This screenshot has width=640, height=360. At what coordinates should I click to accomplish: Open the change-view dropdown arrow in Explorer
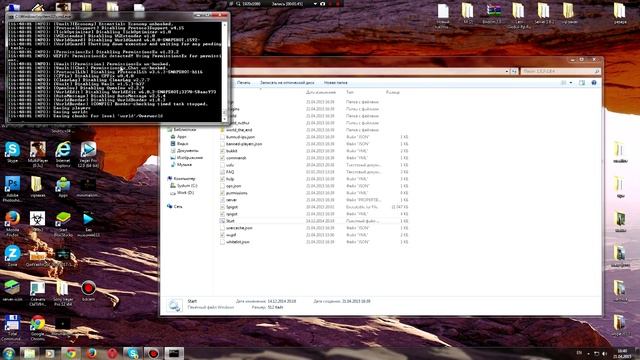571,82
